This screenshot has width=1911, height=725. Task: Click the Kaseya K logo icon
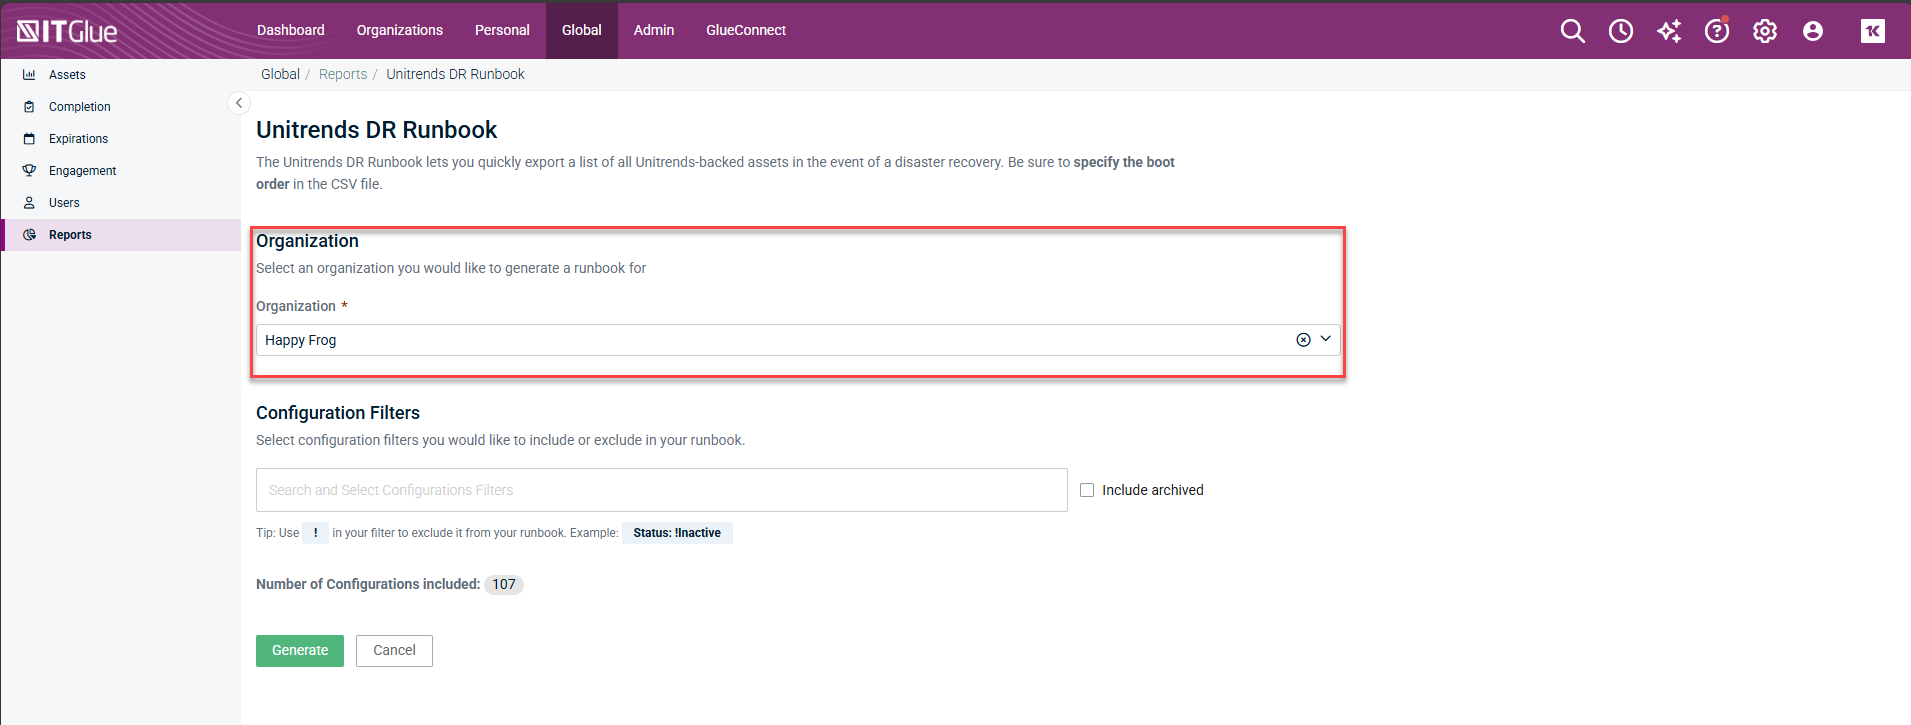[x=1872, y=31]
